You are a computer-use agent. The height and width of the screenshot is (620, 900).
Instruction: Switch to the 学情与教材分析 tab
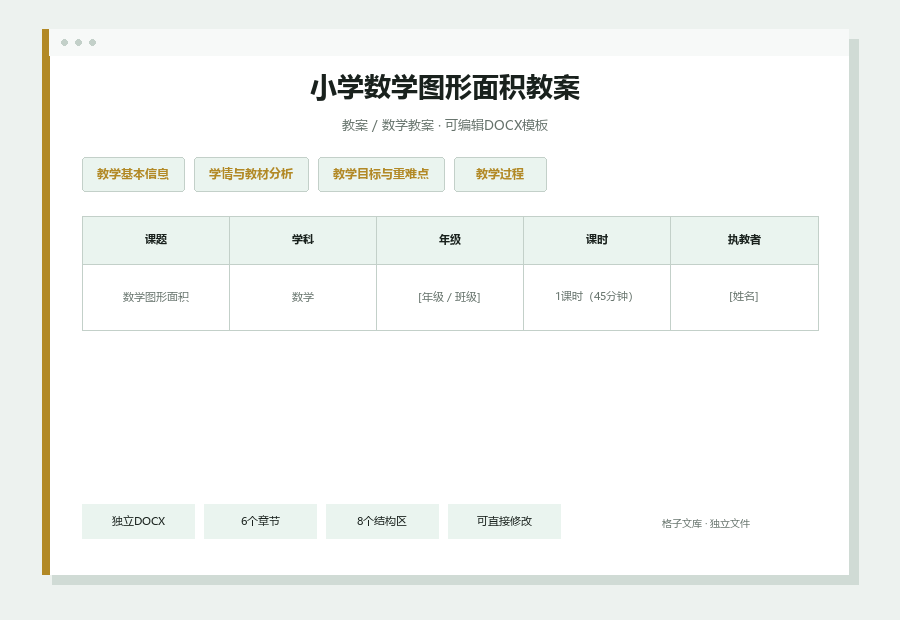pyautogui.click(x=251, y=174)
